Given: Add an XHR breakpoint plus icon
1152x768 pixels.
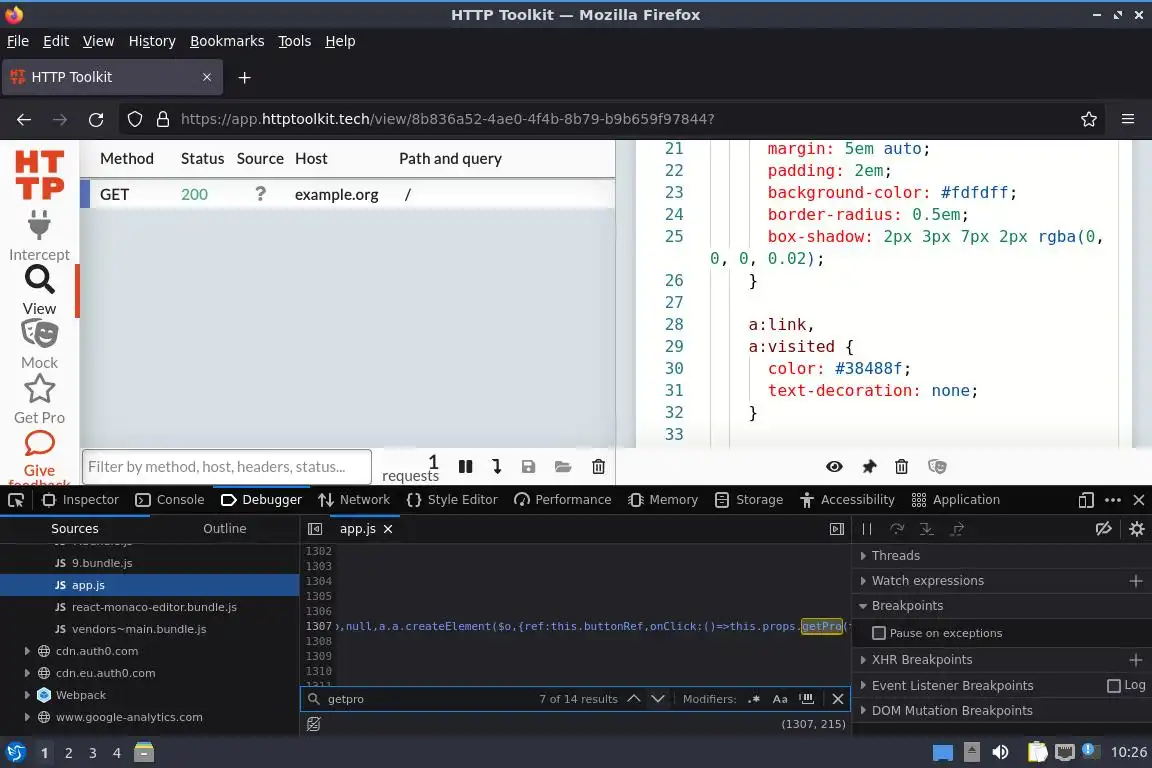Looking at the screenshot, I should [x=1136, y=660].
